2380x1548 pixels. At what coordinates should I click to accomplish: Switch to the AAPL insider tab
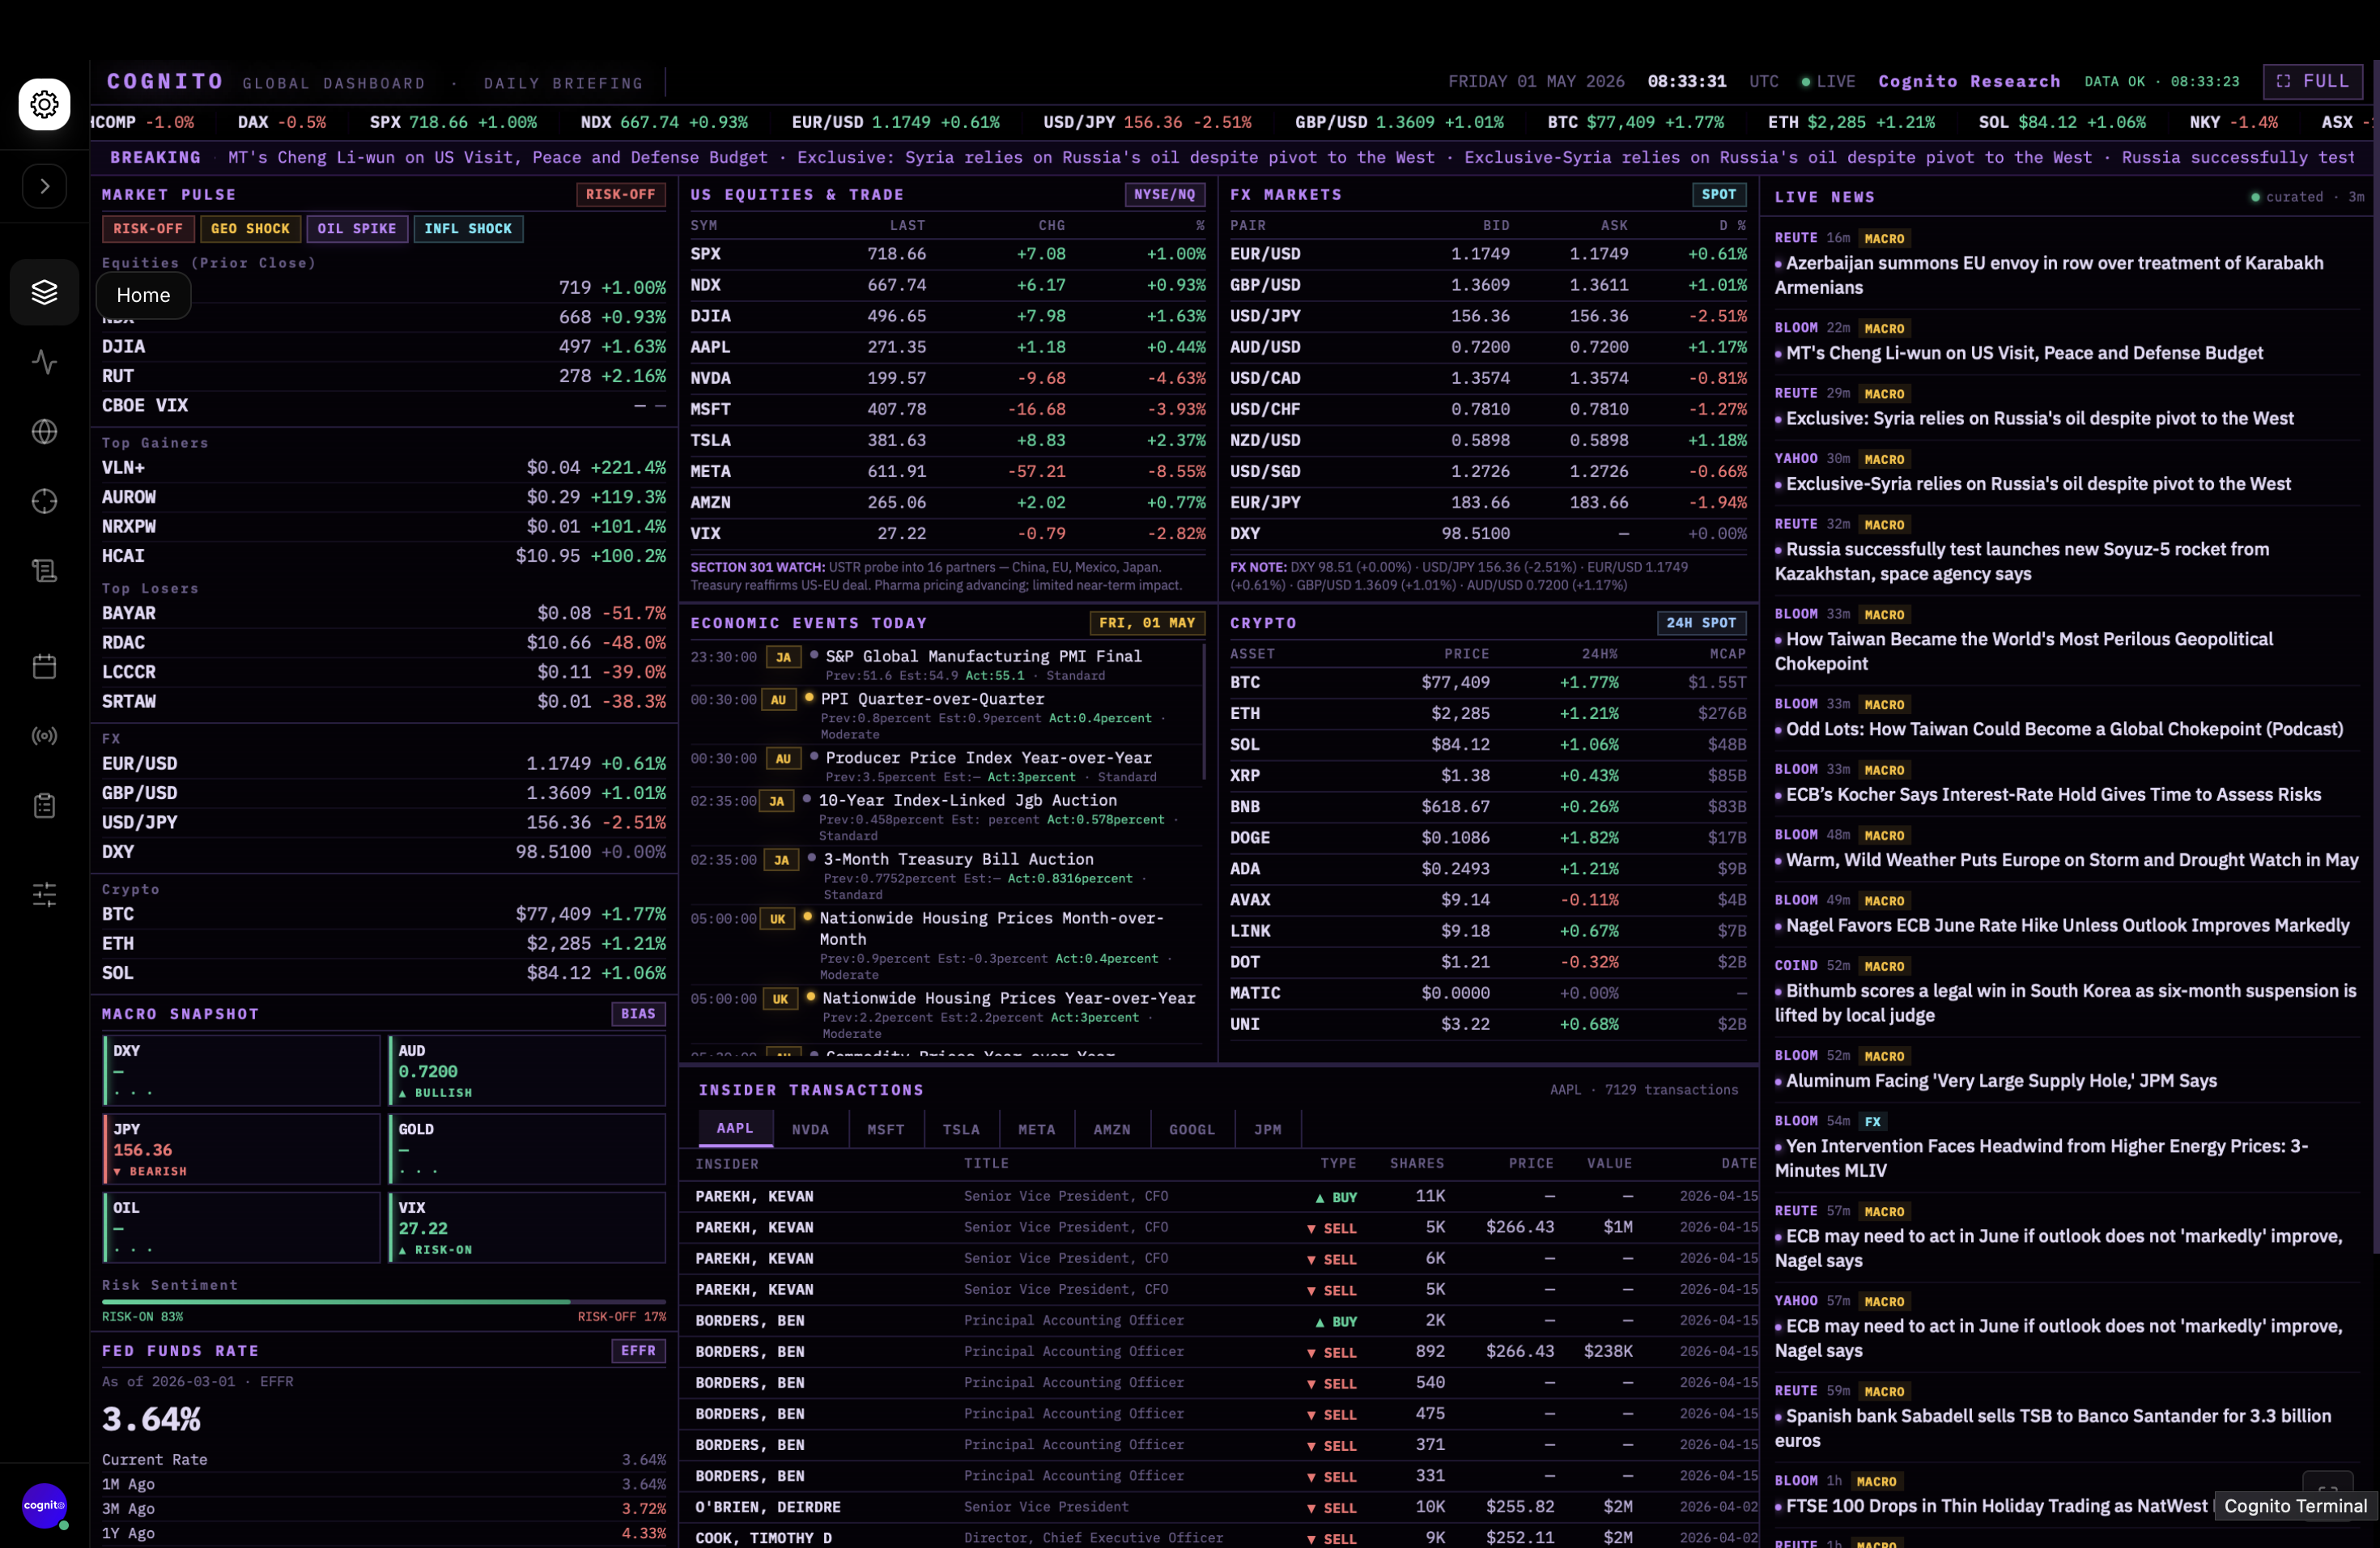[x=735, y=1129]
